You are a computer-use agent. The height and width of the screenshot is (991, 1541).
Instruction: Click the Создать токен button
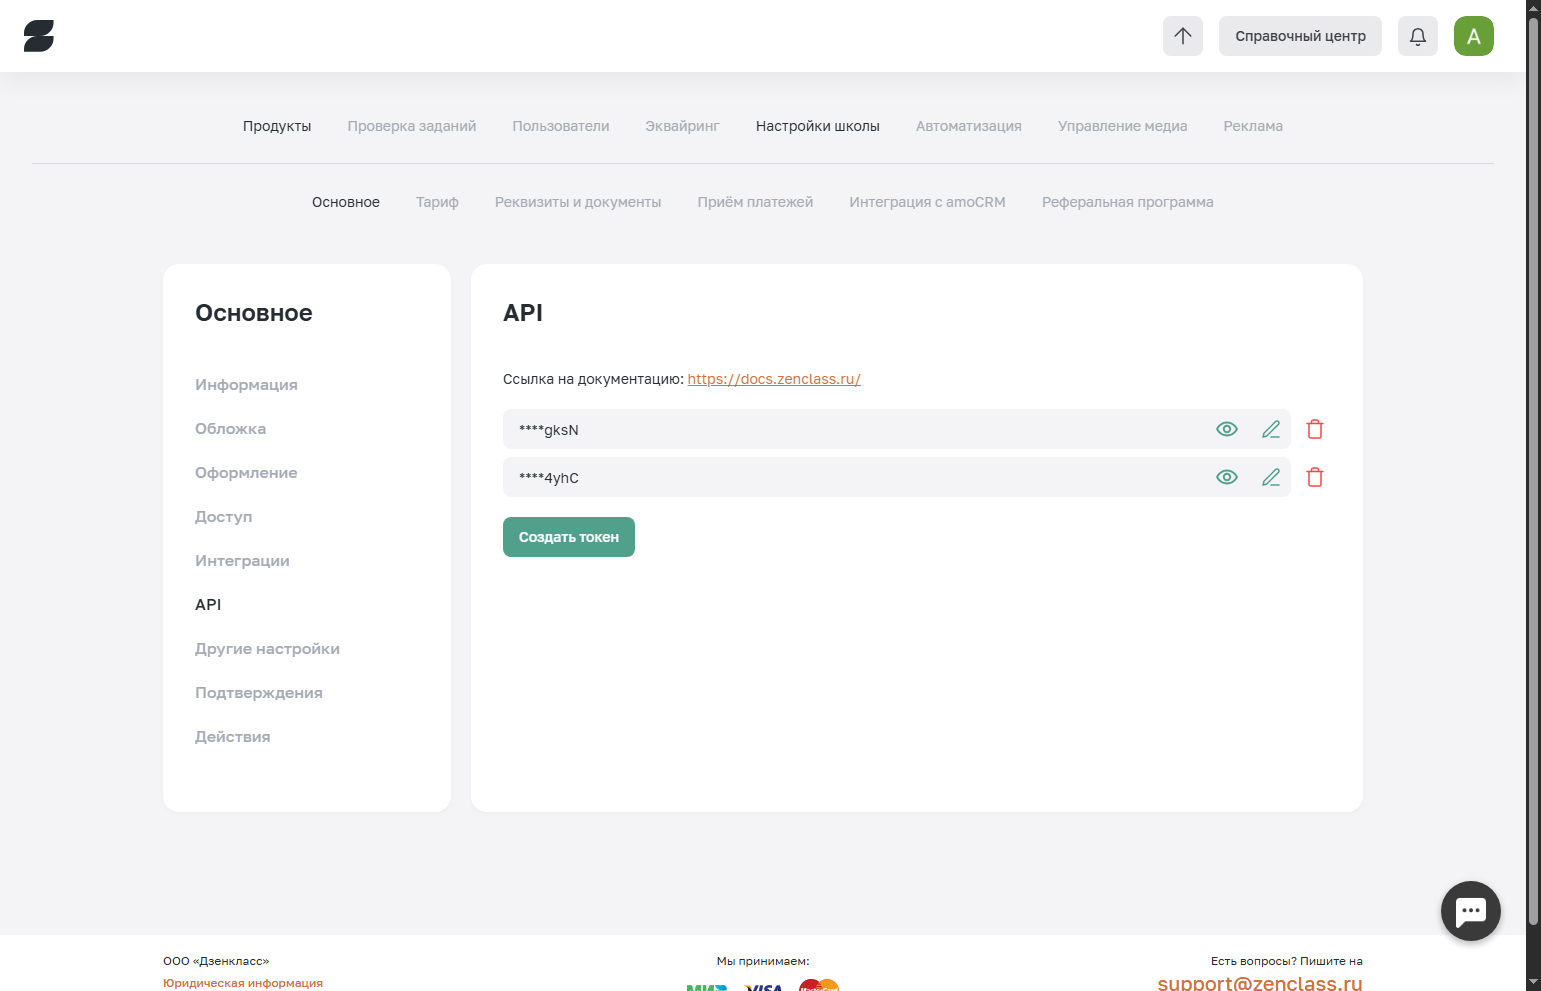point(569,537)
